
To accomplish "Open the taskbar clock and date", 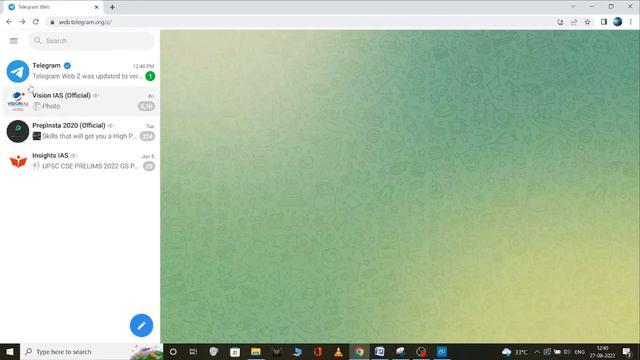I will (x=602, y=352).
